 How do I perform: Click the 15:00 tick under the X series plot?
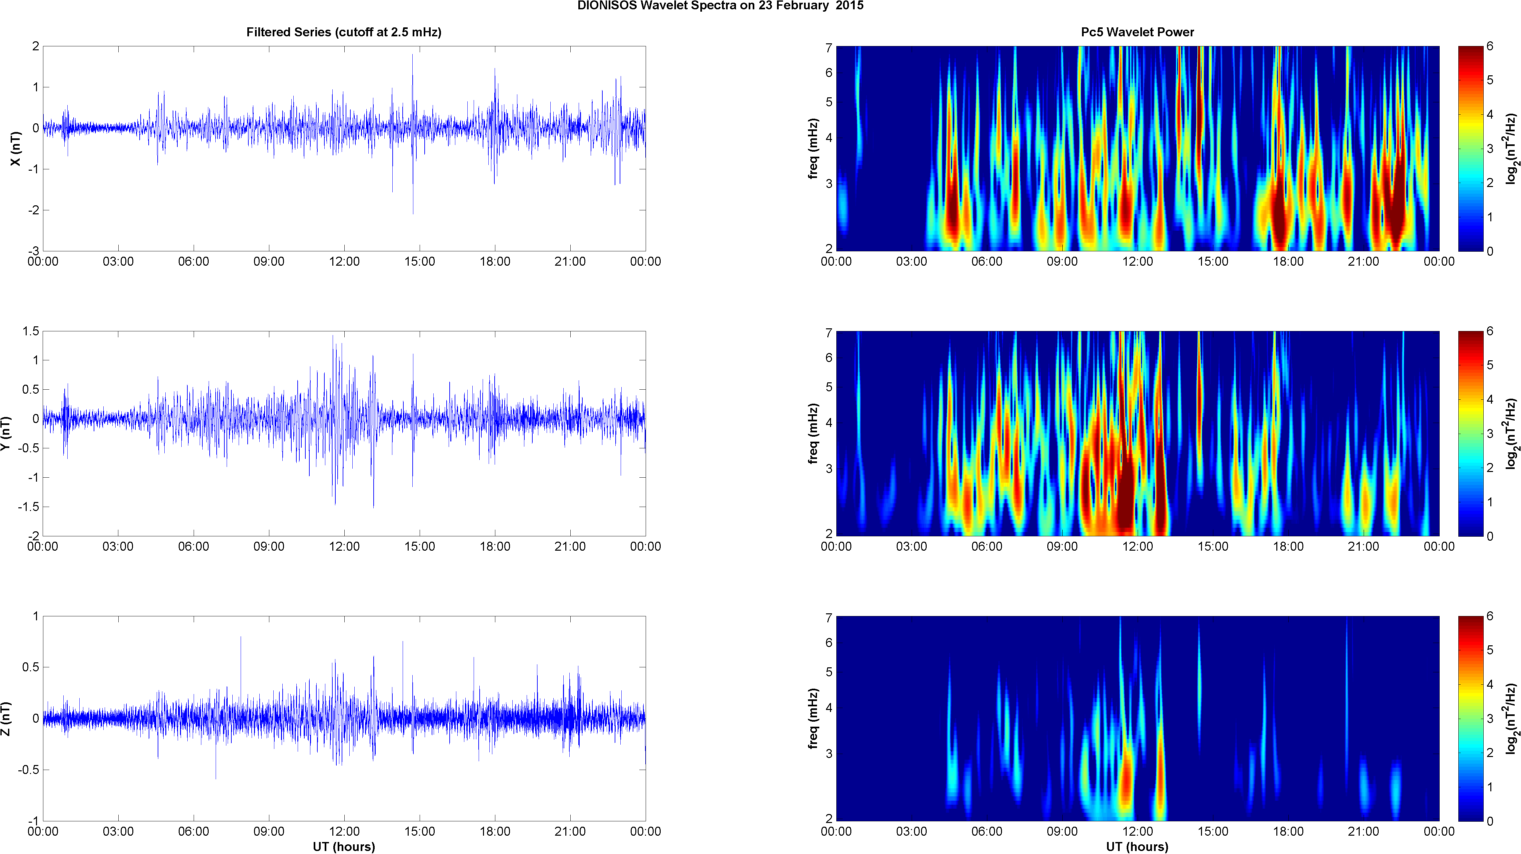pos(419,262)
